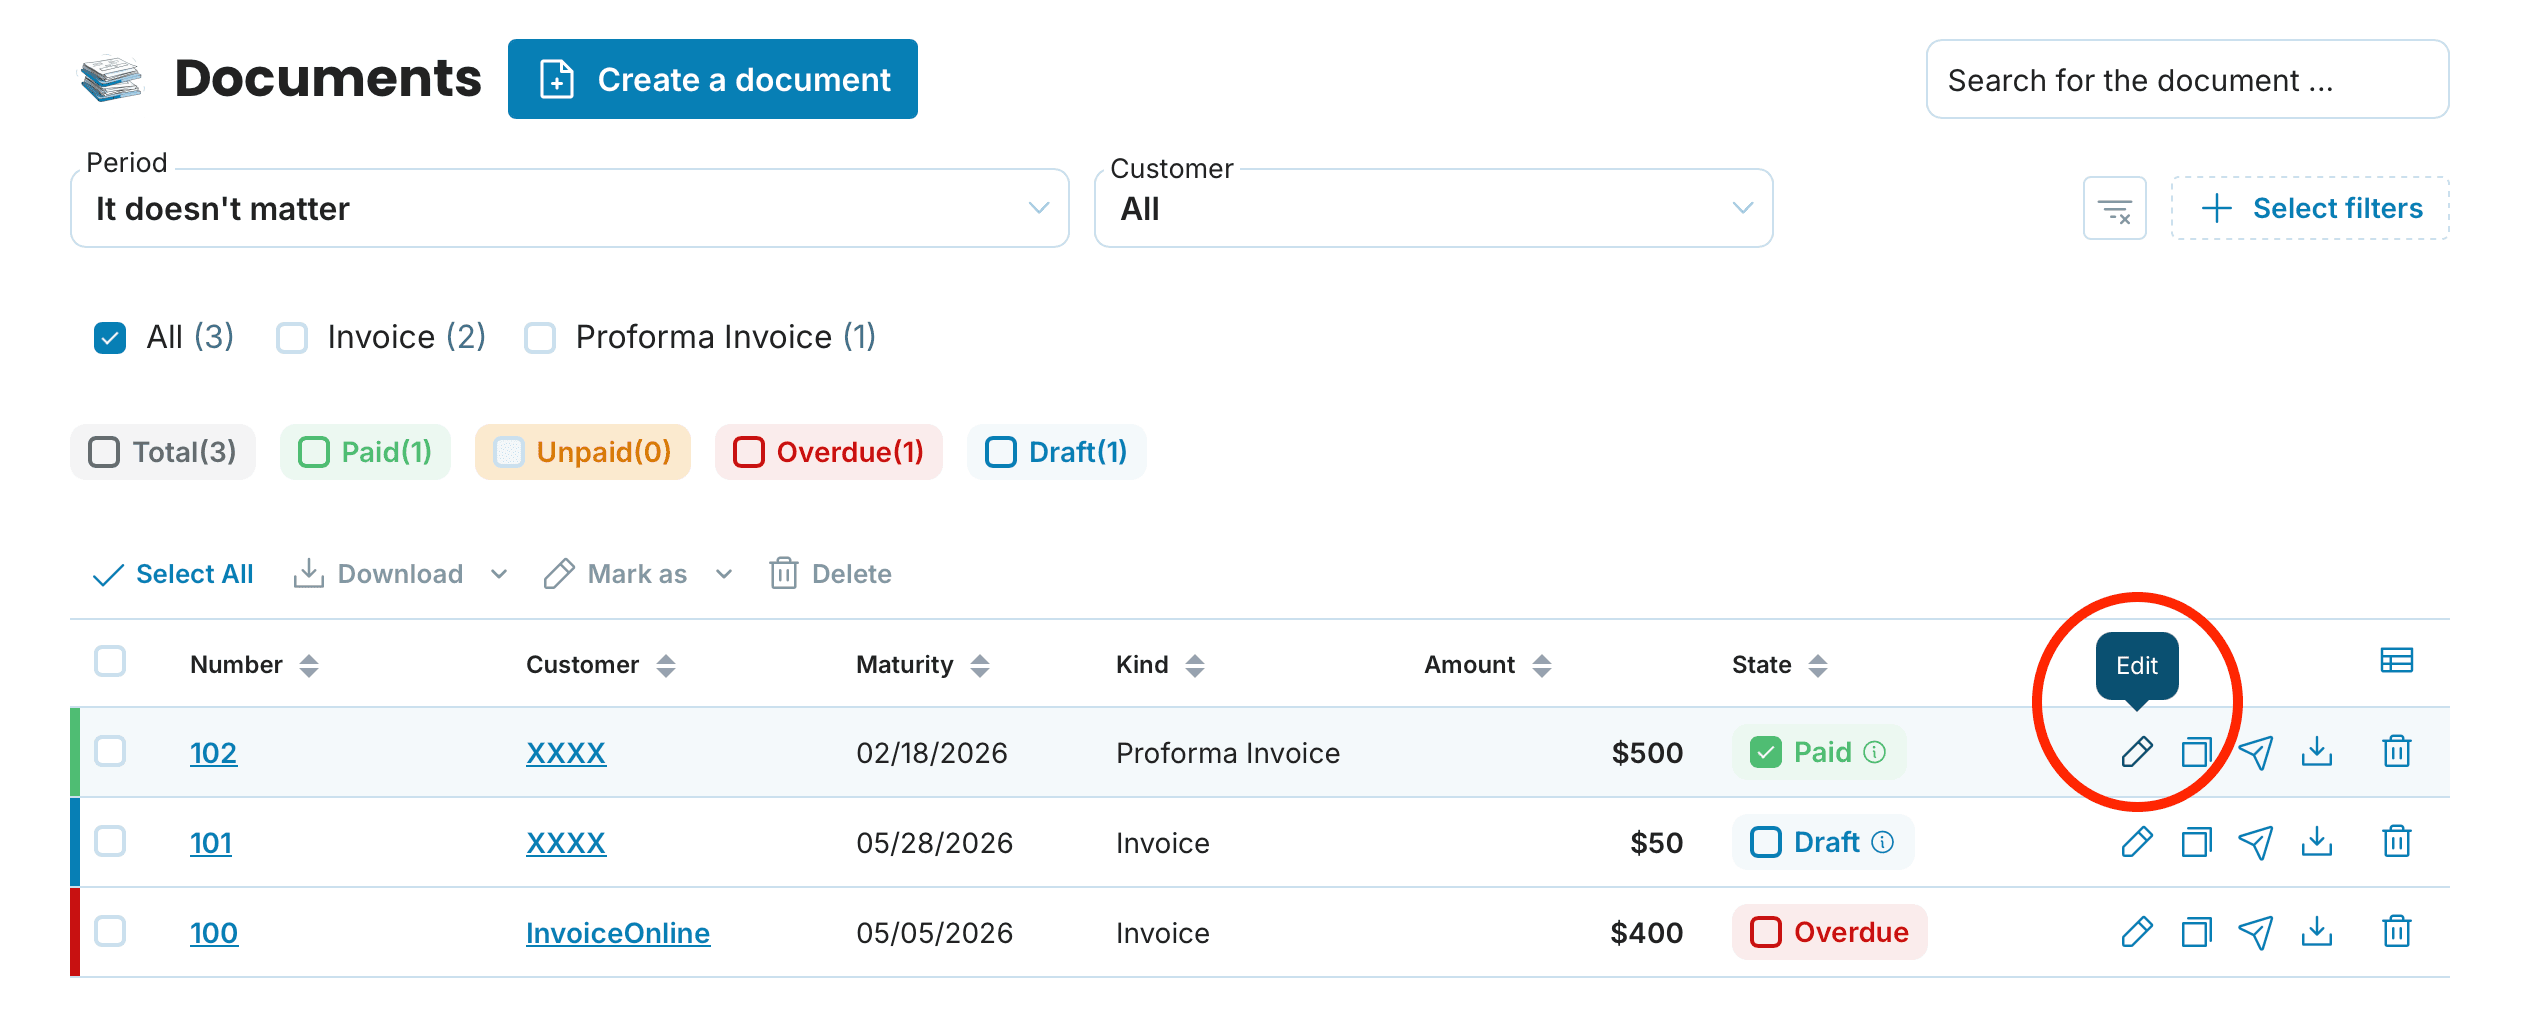Edit document 101 with pencil icon

click(2136, 842)
